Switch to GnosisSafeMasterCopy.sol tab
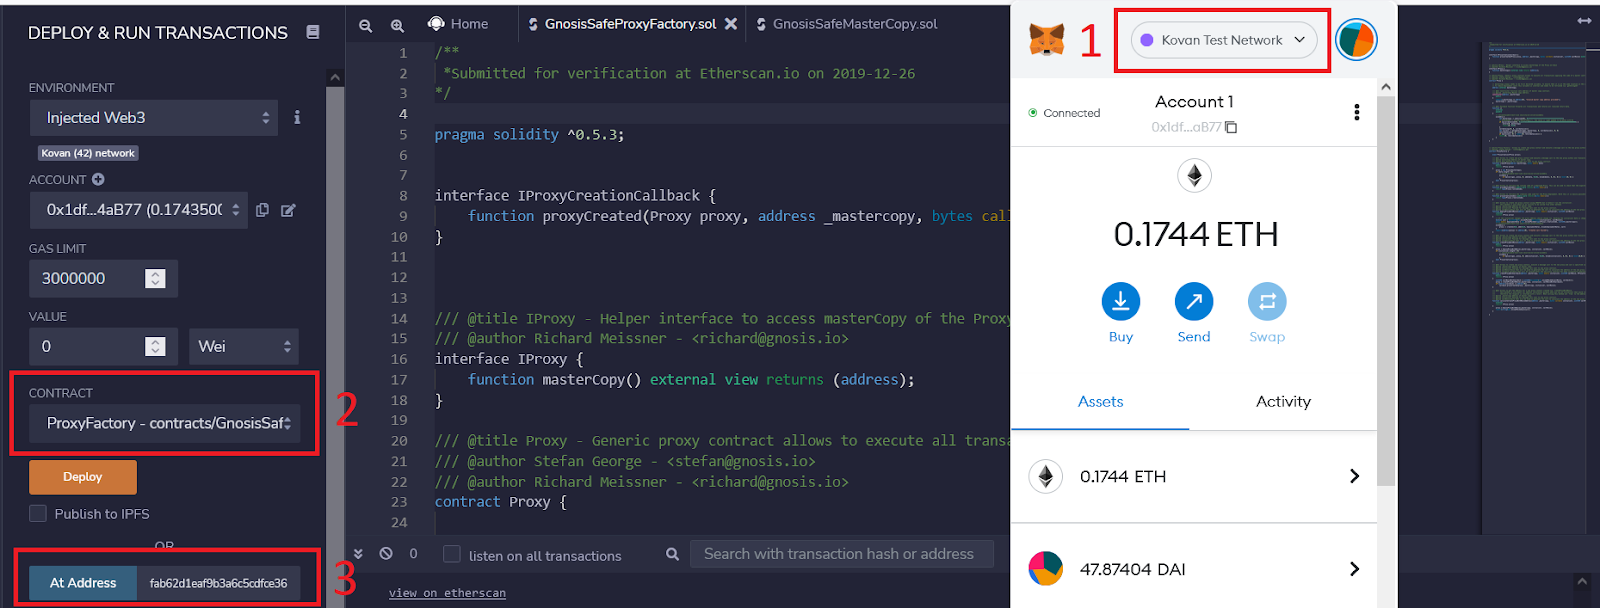1600x608 pixels. pyautogui.click(x=855, y=24)
